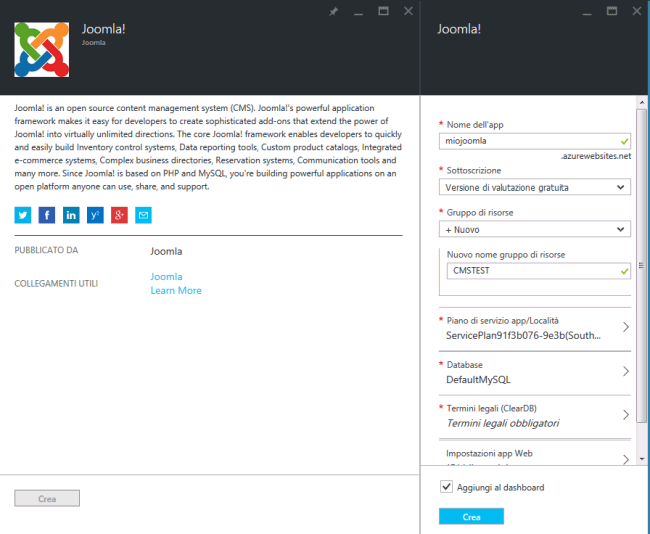This screenshot has width=650, height=534.
Task: Click the Joomla publisher name text
Action: (x=166, y=251)
